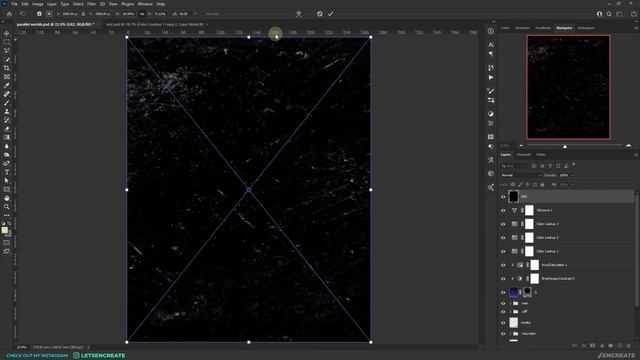Open the Window menu
This screenshot has height=360, width=640.
pos(145,4)
